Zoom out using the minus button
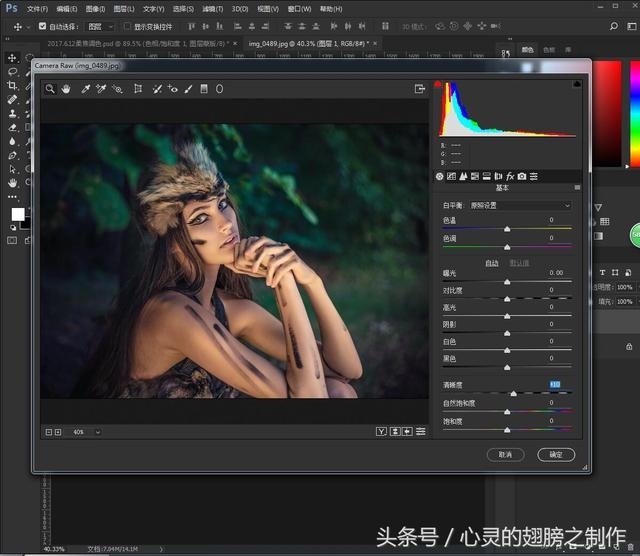This screenshot has width=640, height=556. [x=49, y=432]
